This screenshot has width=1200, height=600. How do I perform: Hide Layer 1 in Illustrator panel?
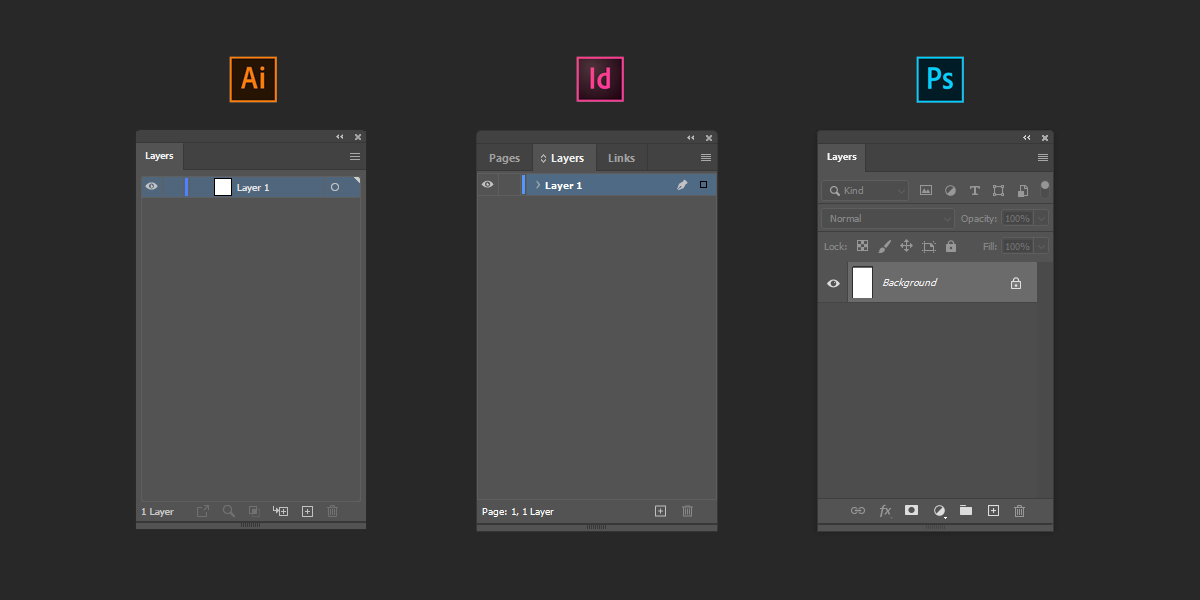152,187
